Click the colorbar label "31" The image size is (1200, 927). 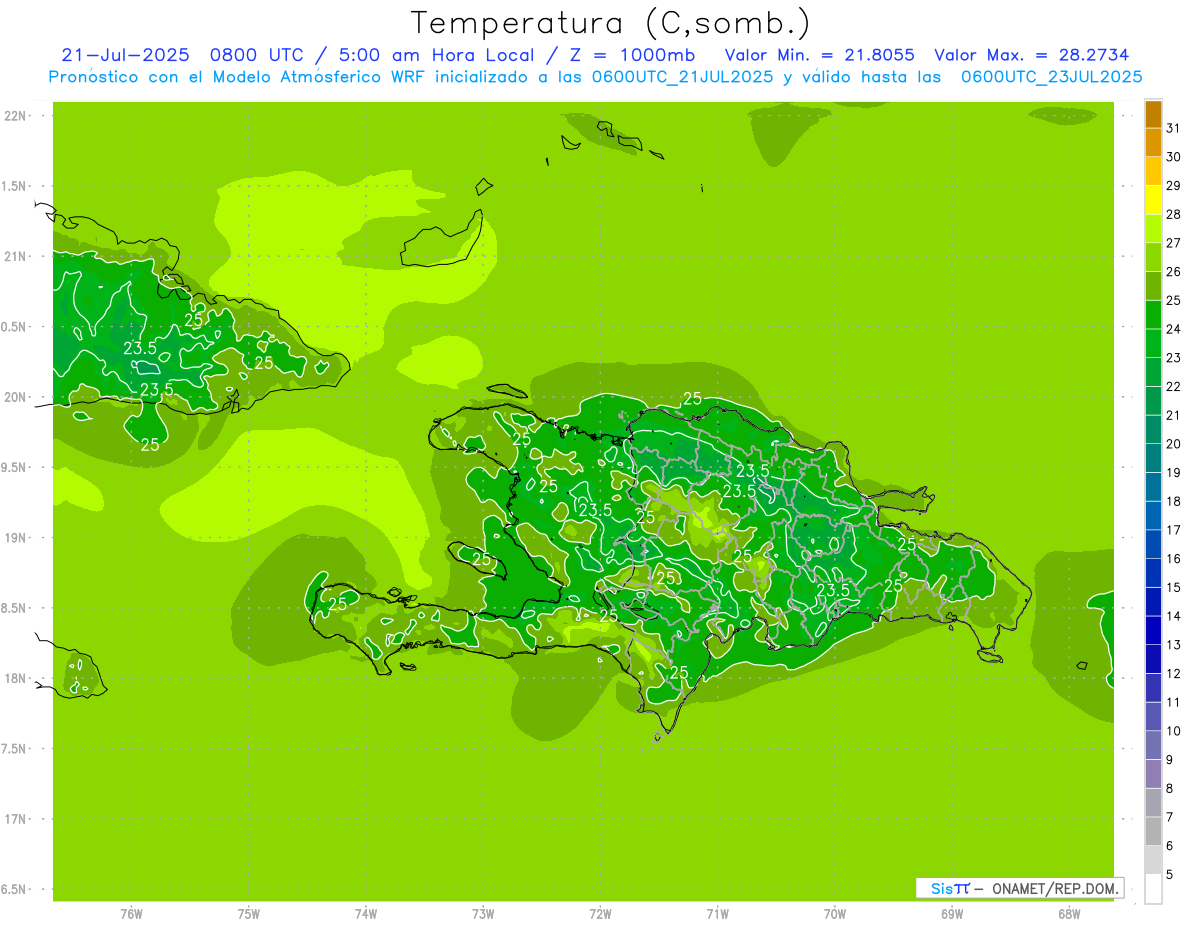click(x=1174, y=128)
